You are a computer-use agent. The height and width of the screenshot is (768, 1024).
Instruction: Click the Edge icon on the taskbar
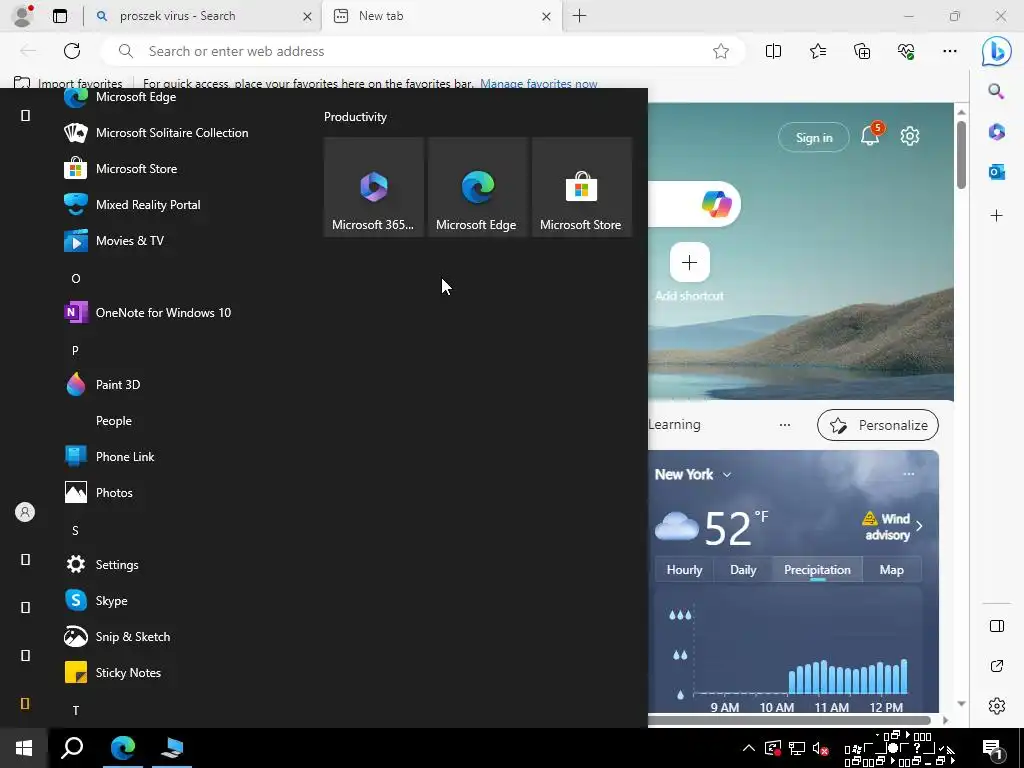click(122, 748)
